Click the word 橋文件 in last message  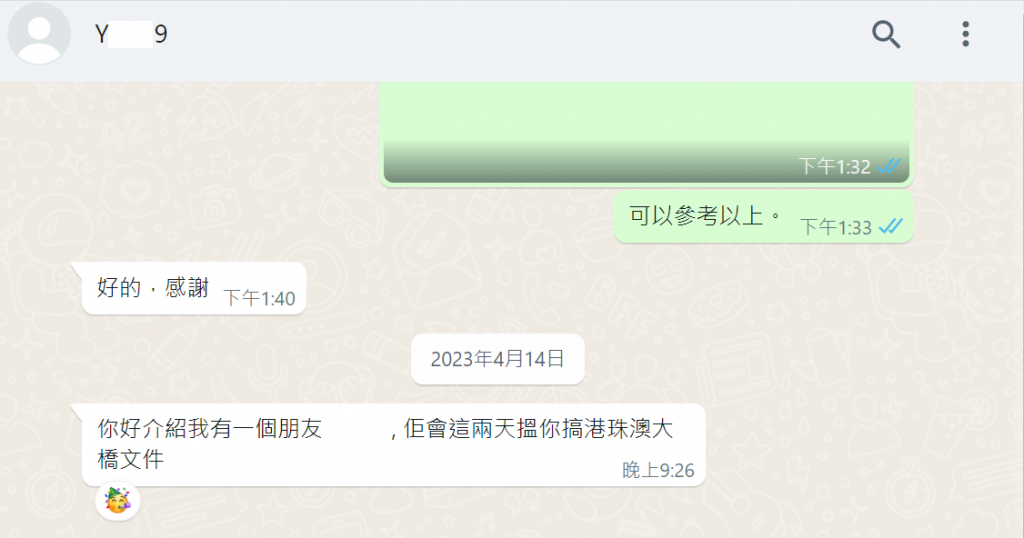[131, 459]
